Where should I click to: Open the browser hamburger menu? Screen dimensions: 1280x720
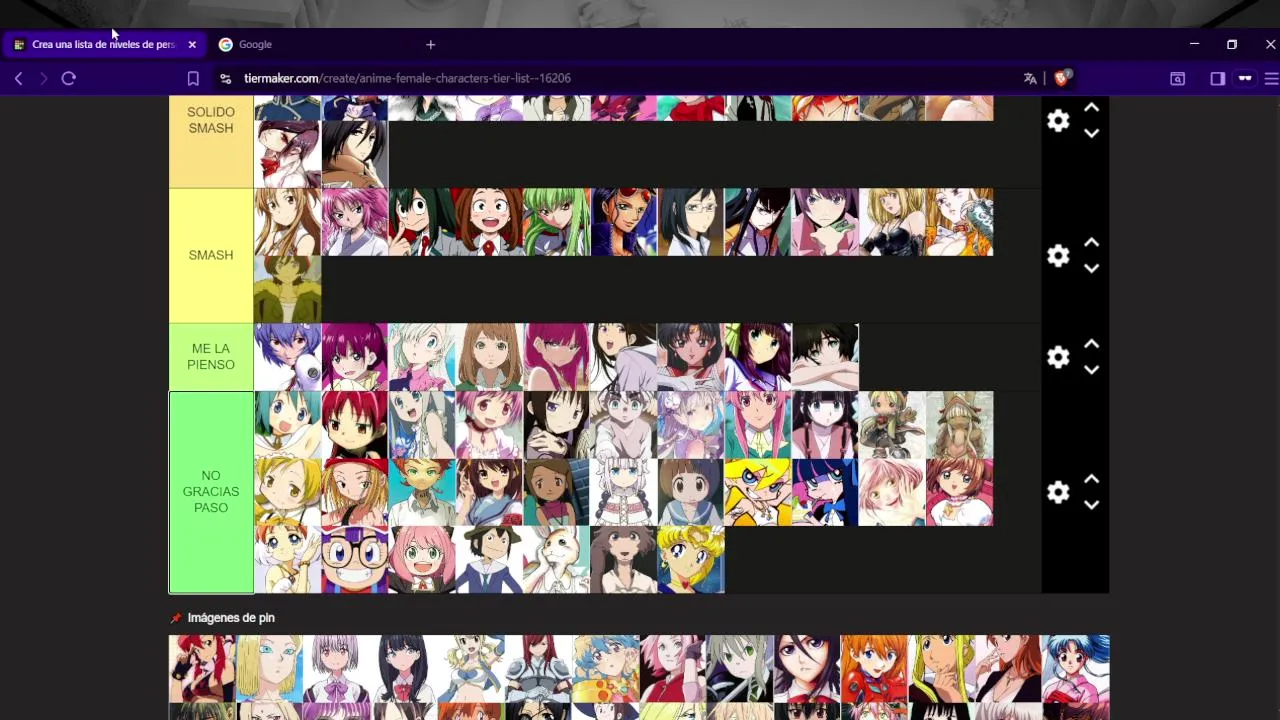pyautogui.click(x=1271, y=78)
